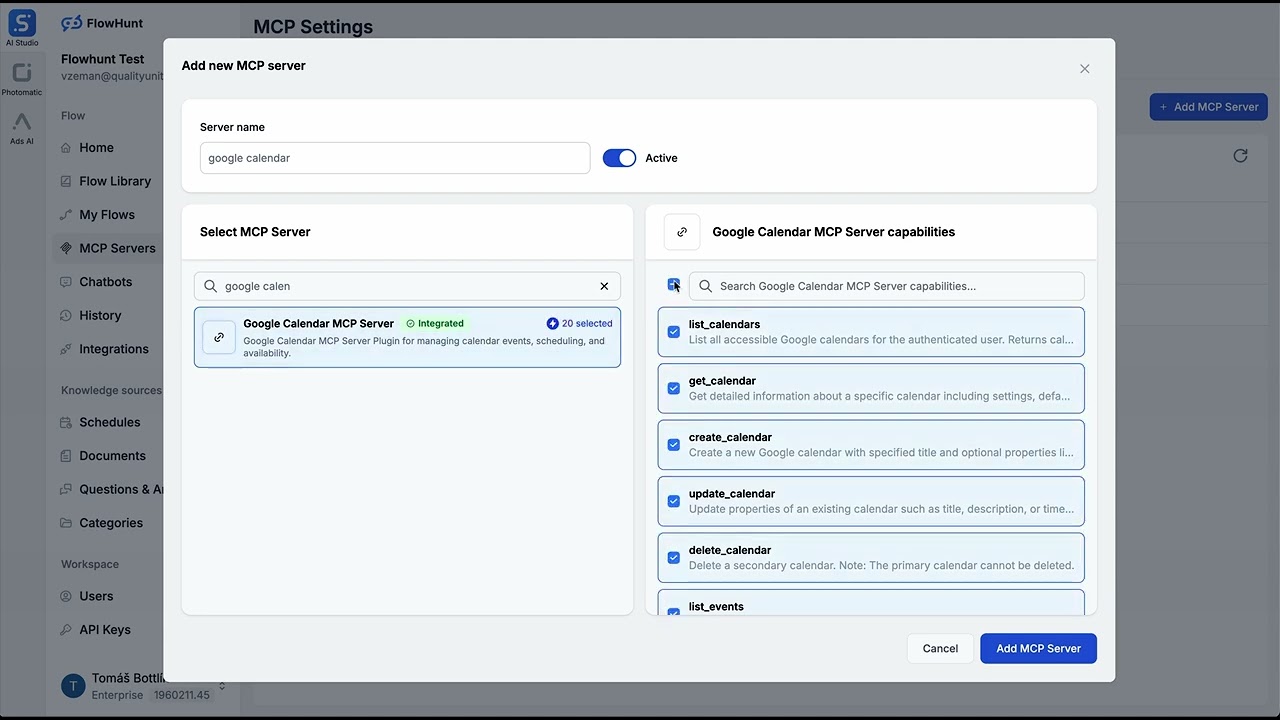
Task: Click the magnifier icon in server search
Action: 210,286
